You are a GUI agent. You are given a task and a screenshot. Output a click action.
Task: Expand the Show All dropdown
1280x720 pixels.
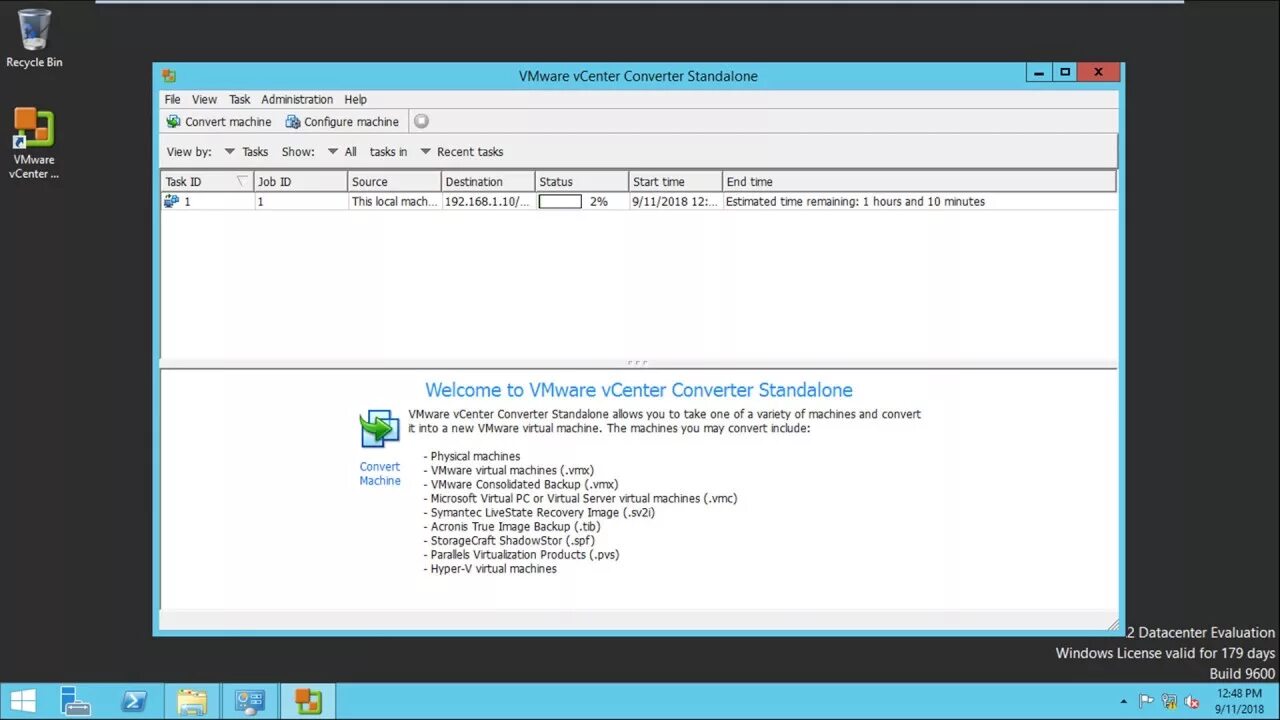(x=342, y=152)
